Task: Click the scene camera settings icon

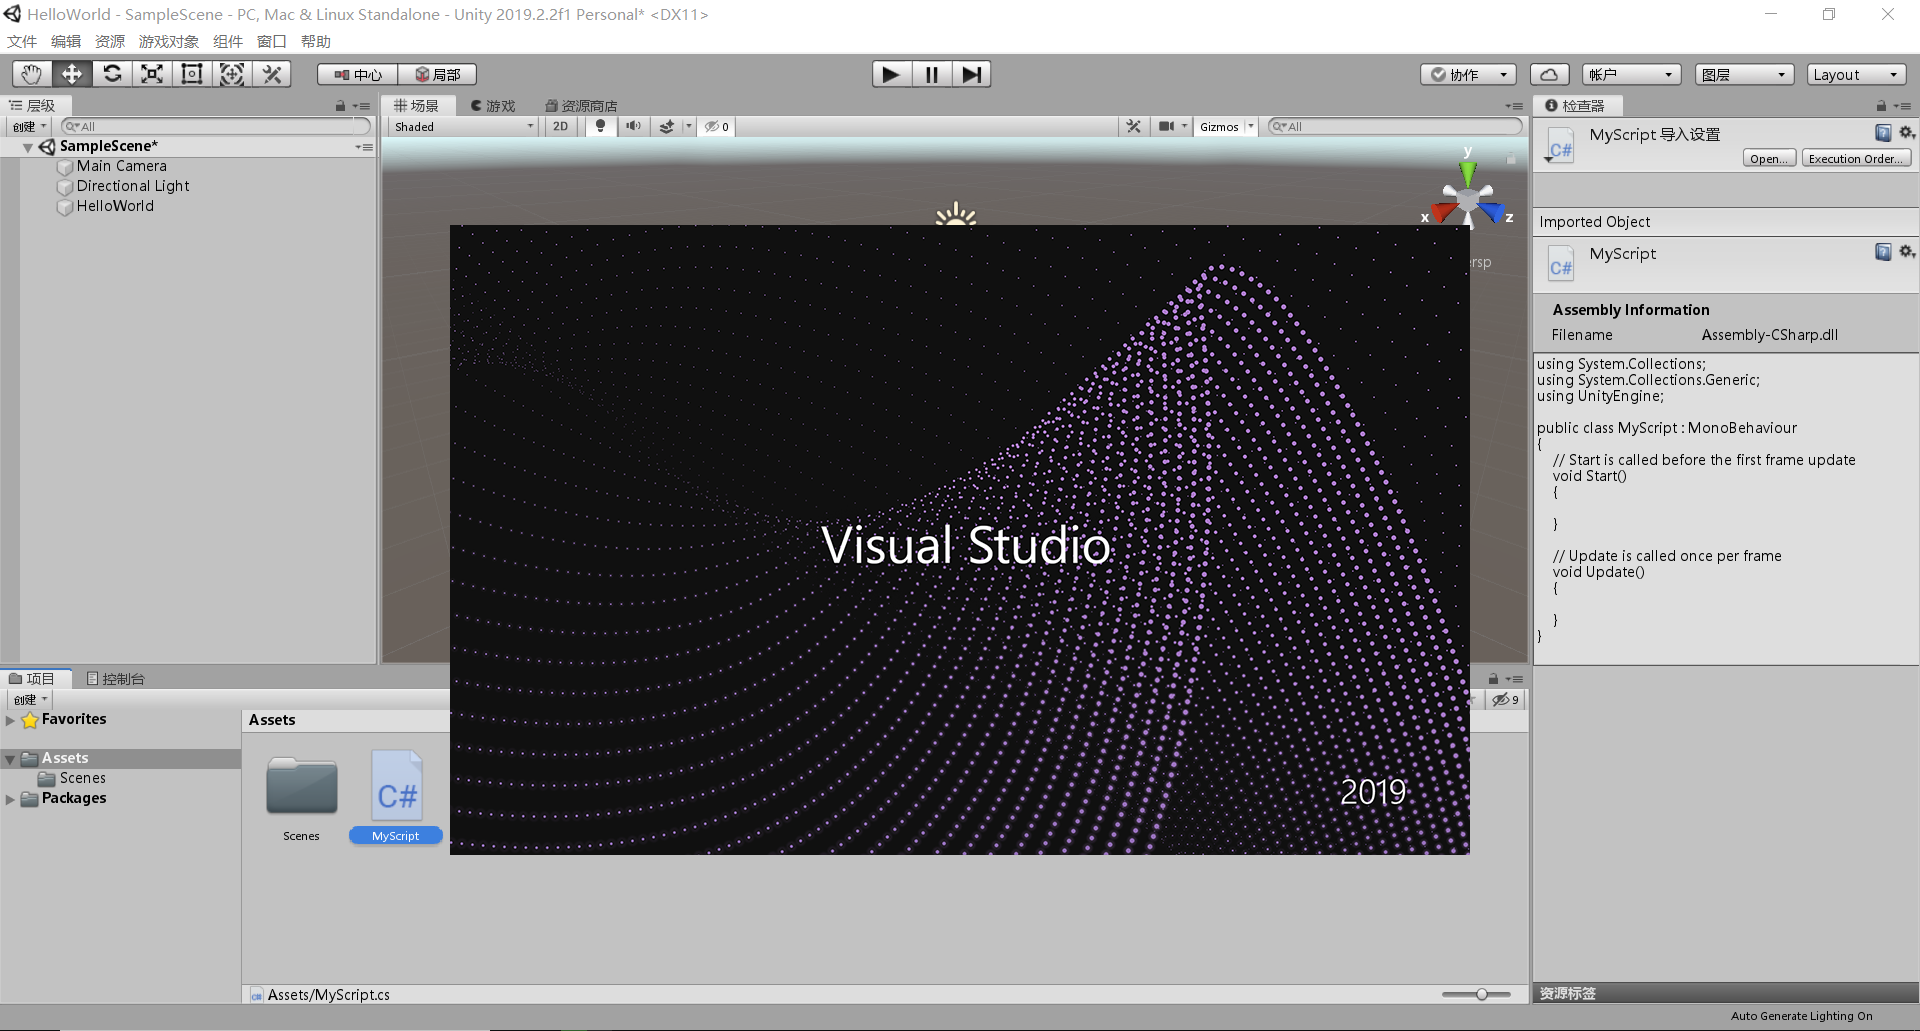Action: 1166,127
